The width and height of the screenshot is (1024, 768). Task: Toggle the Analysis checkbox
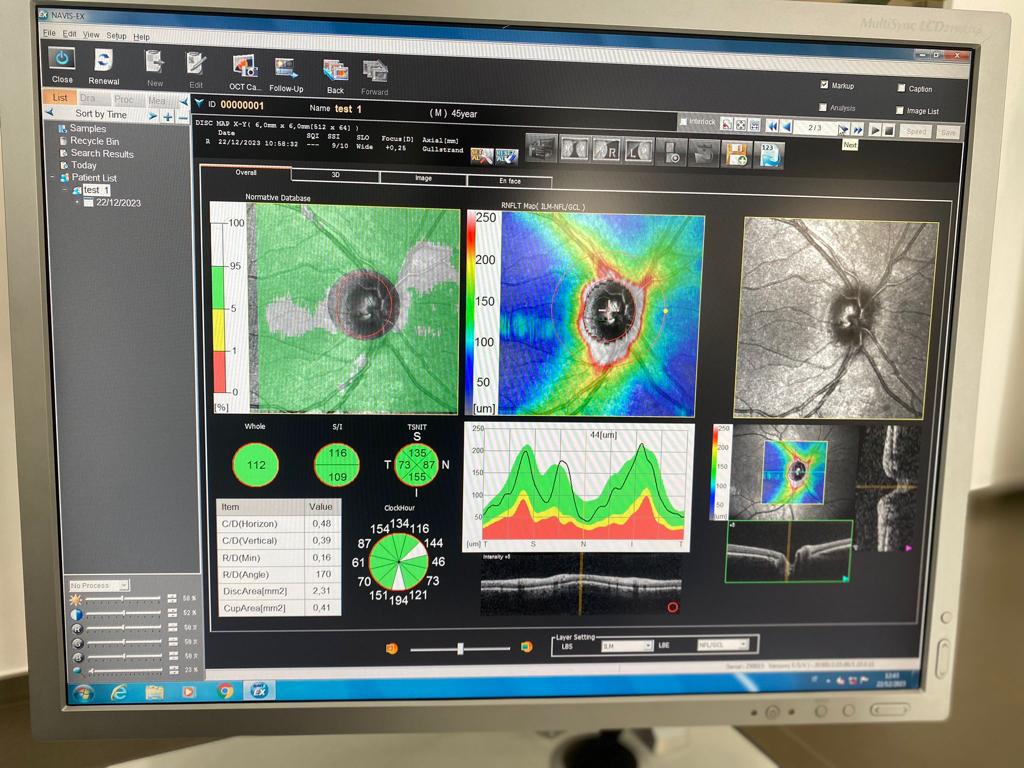823,106
